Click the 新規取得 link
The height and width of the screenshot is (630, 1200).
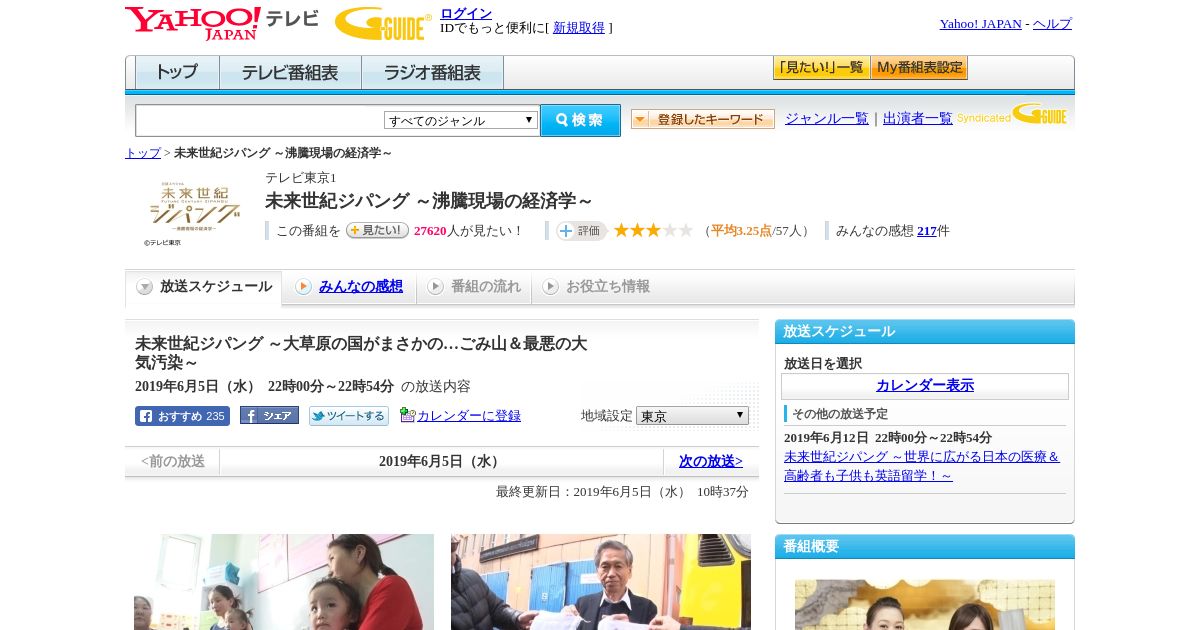[x=579, y=28]
